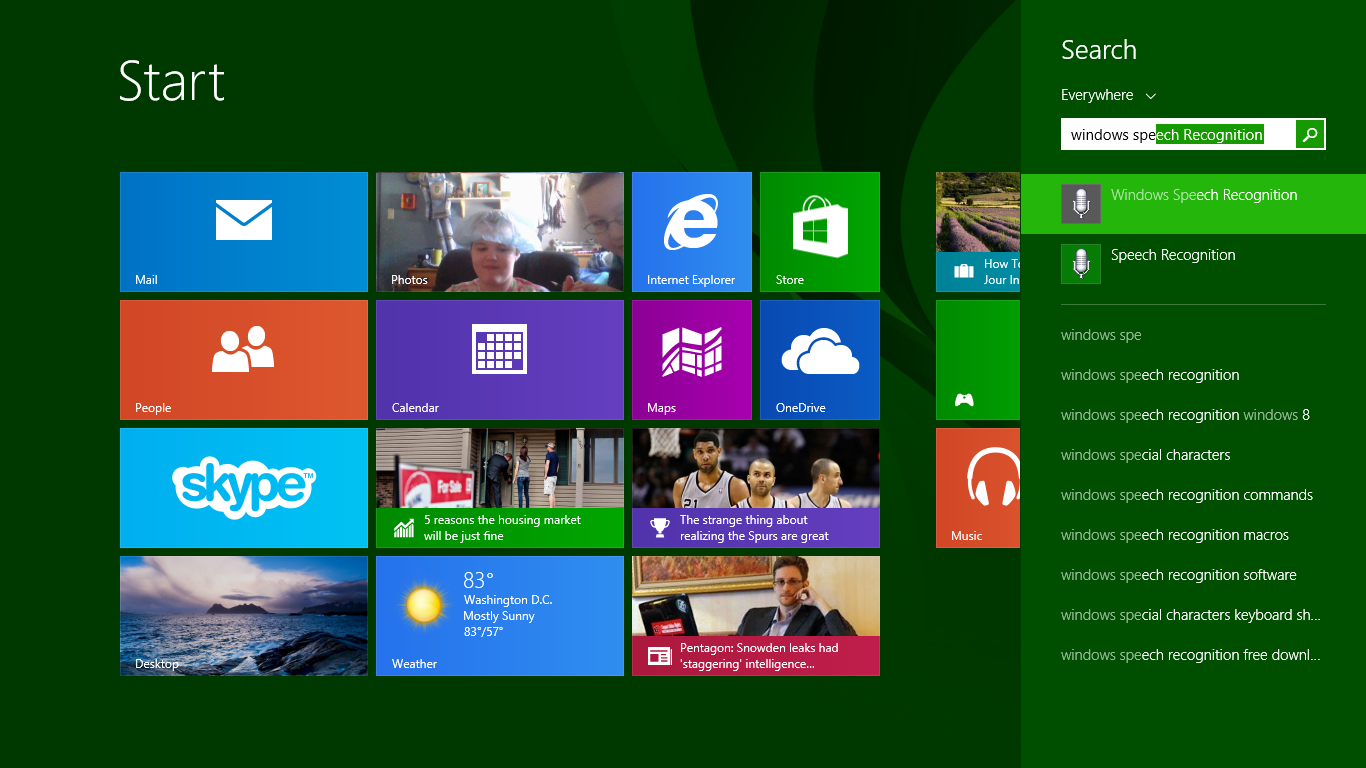Open the Spurs Sports tile
The width and height of the screenshot is (1366, 768).
[x=756, y=488]
